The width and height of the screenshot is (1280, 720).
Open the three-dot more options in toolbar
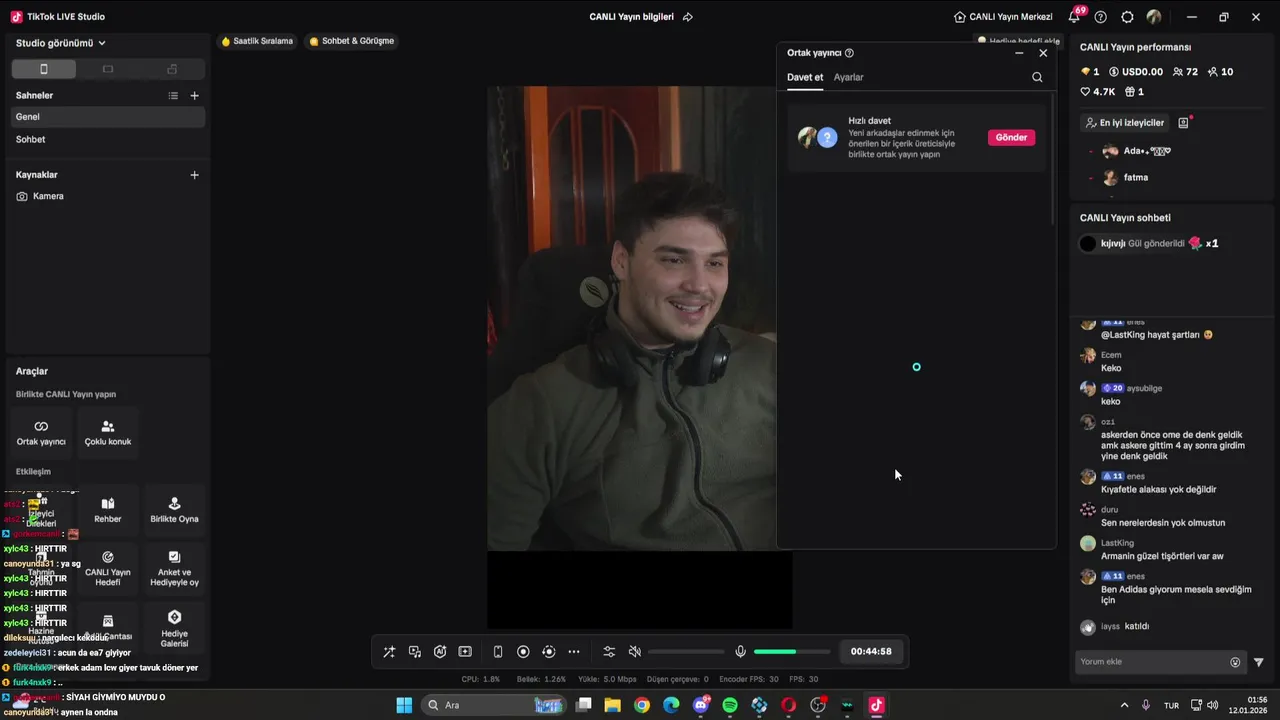click(x=574, y=652)
